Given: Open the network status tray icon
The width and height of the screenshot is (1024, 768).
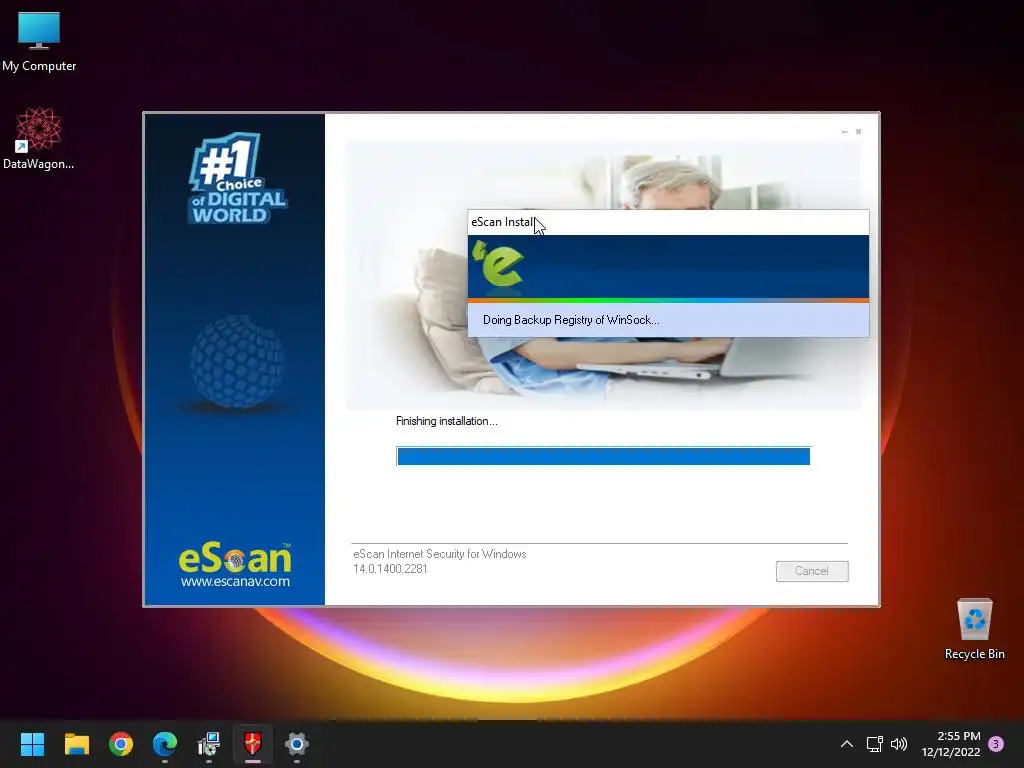Looking at the screenshot, I should coord(874,744).
